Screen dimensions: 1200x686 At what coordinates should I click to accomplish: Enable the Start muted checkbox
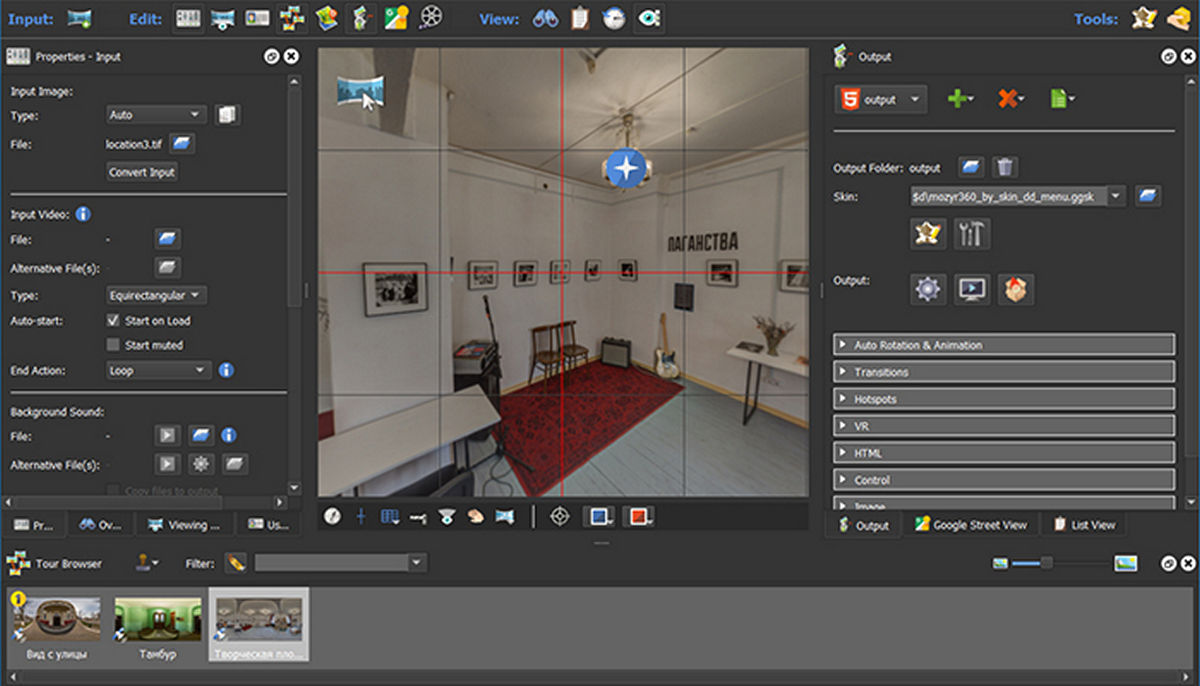tap(114, 345)
